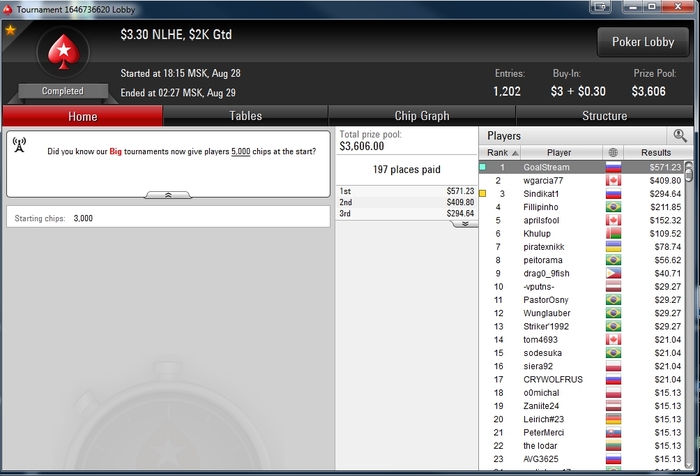This screenshot has height=476, width=700.
Task: Expand the full prize payout list
Action: (465, 224)
